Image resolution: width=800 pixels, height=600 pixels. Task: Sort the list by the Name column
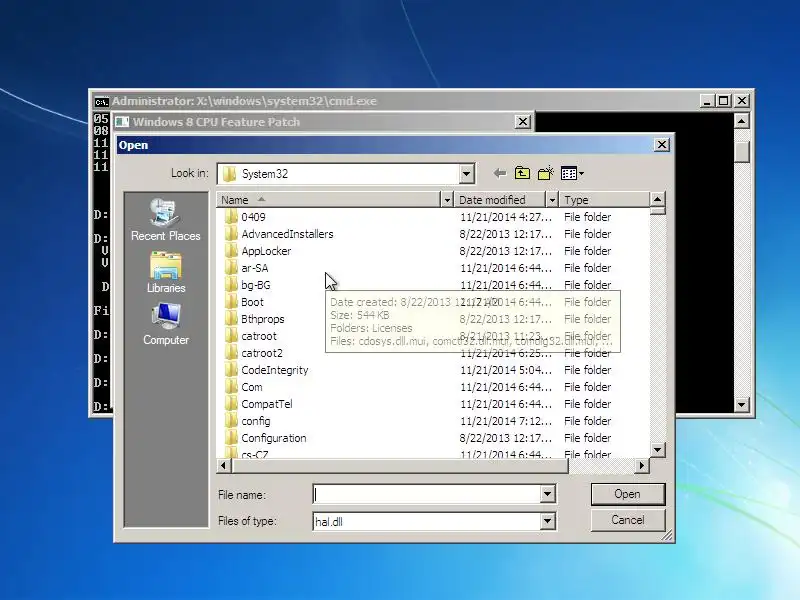click(329, 199)
